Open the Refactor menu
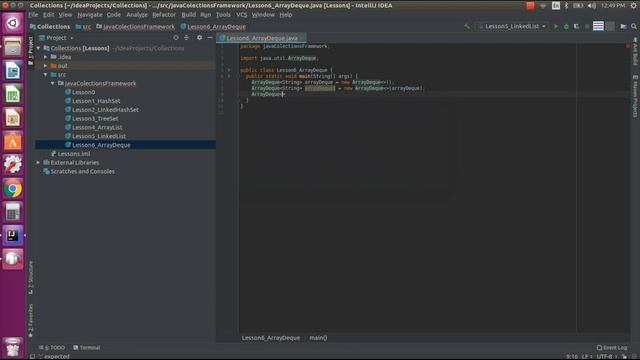 click(164, 15)
